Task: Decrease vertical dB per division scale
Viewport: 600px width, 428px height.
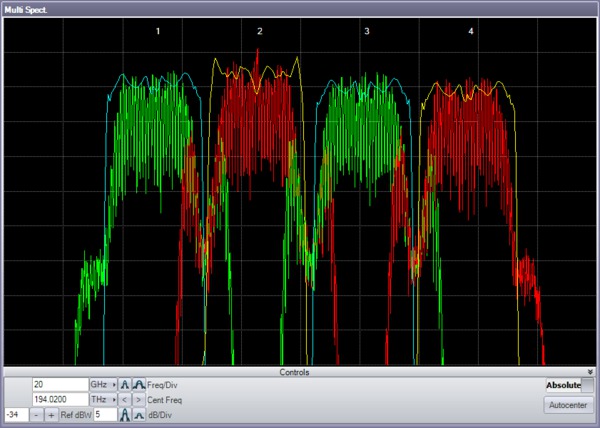Action: pos(139,415)
